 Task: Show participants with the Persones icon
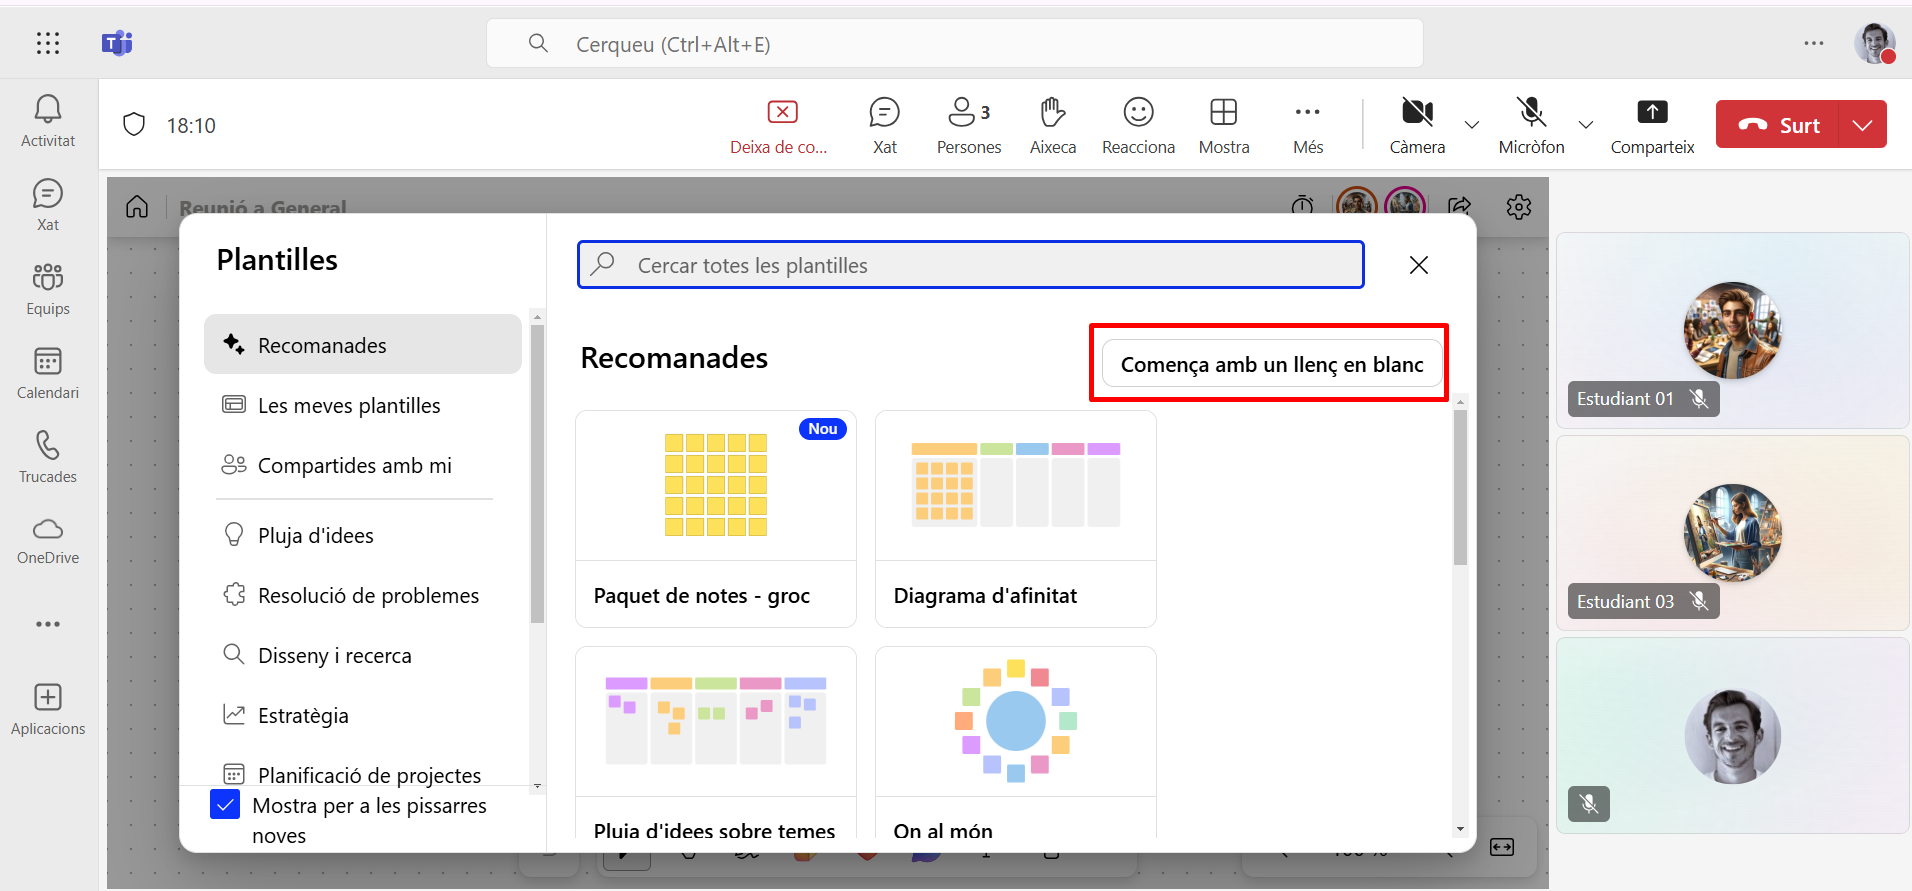[968, 125]
